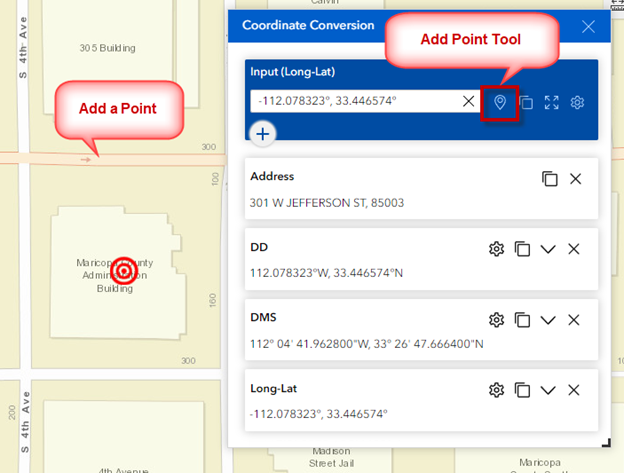Expand the Long-Lat output chevron

coord(548,390)
